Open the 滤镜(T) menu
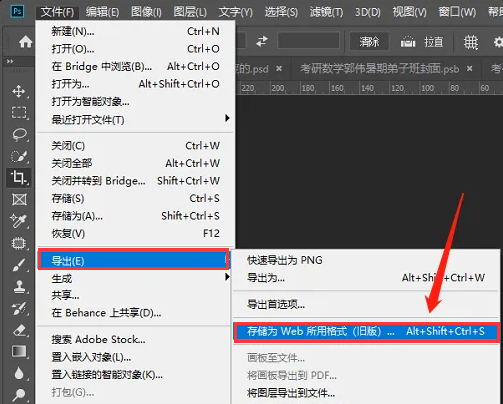The image size is (503, 404). pyautogui.click(x=326, y=12)
